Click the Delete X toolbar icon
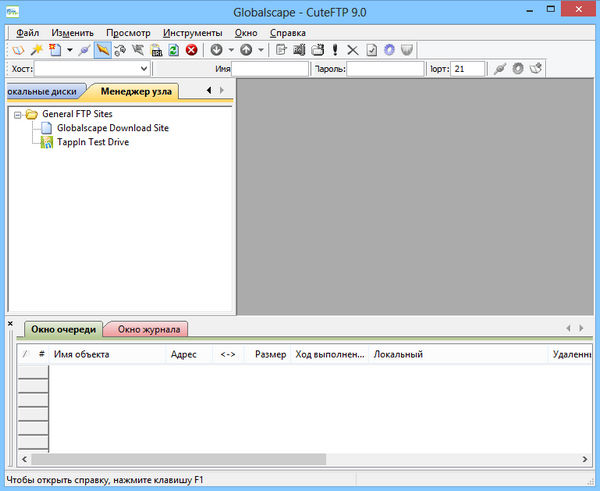 point(352,49)
